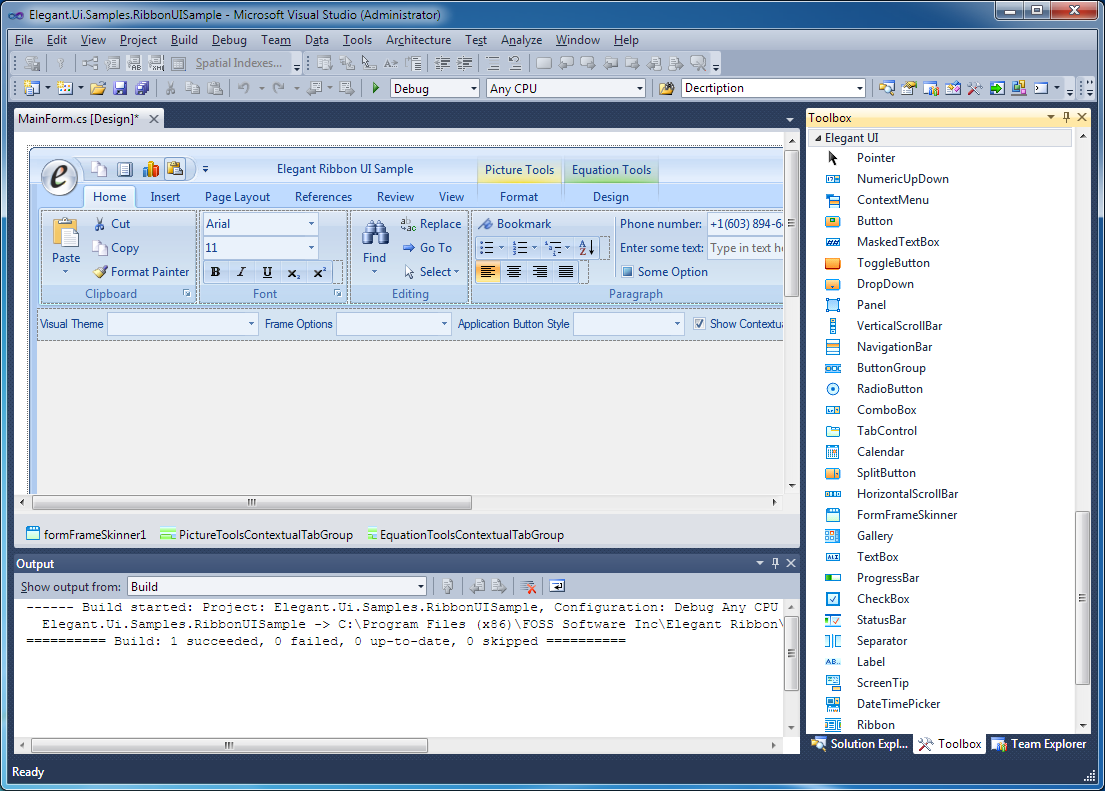Click the Enter some text input field
This screenshot has height=791, width=1105.
[x=745, y=247]
